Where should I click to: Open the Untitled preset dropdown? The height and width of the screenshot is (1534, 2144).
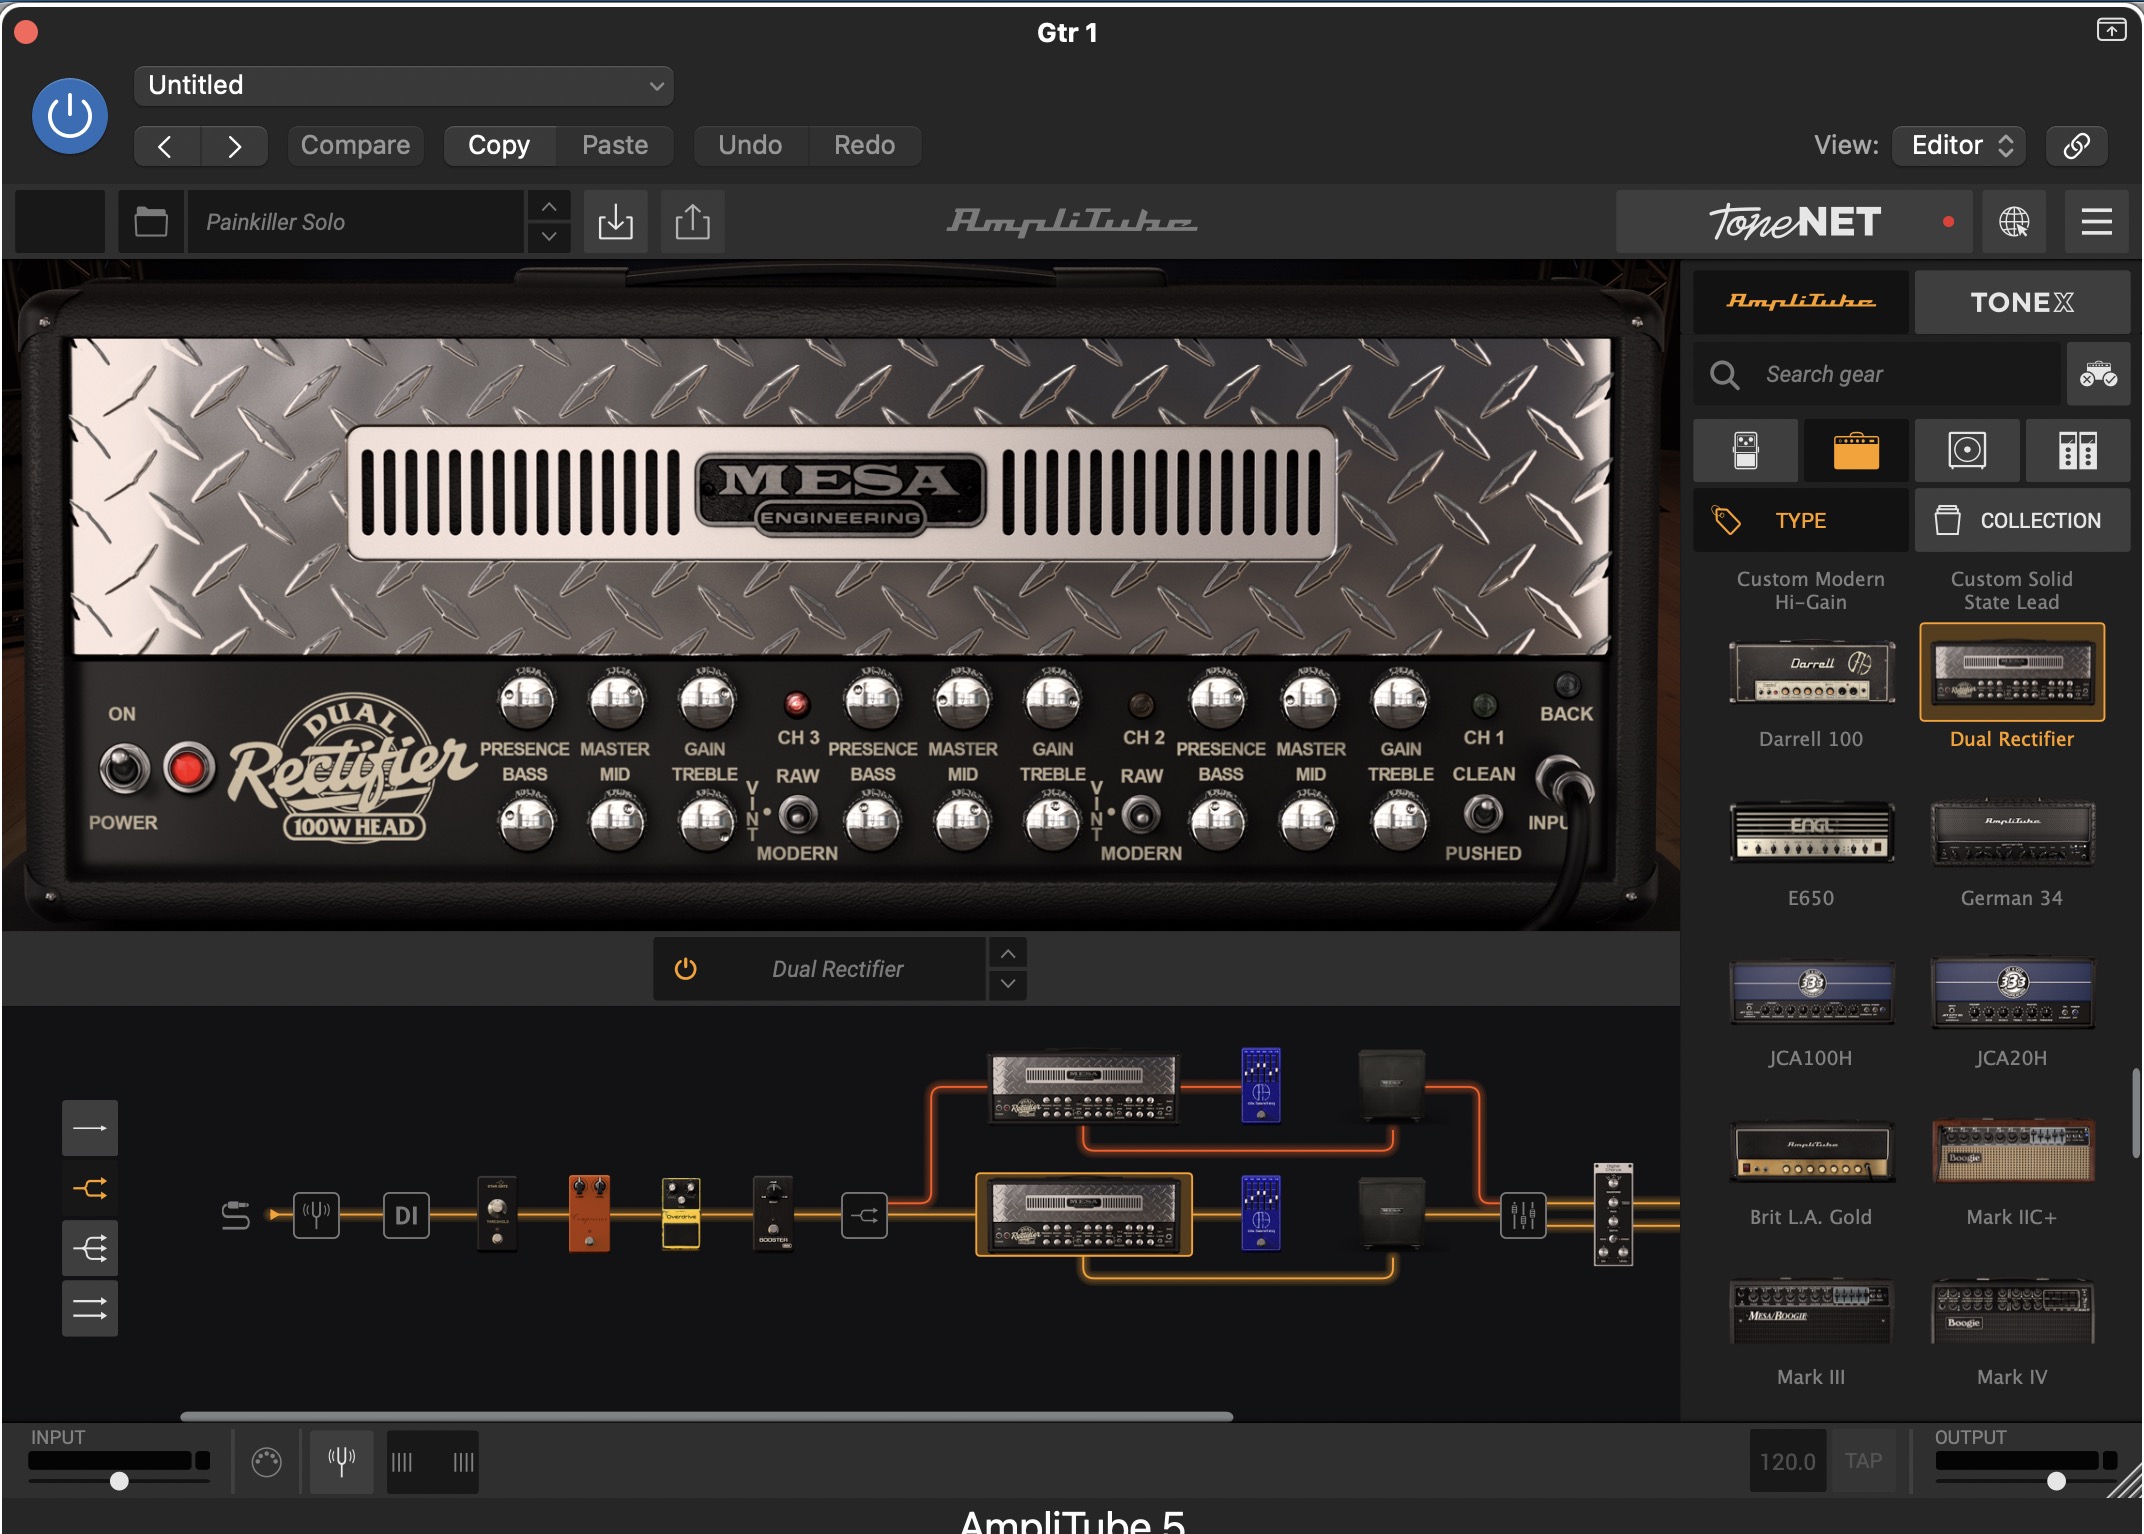point(403,85)
